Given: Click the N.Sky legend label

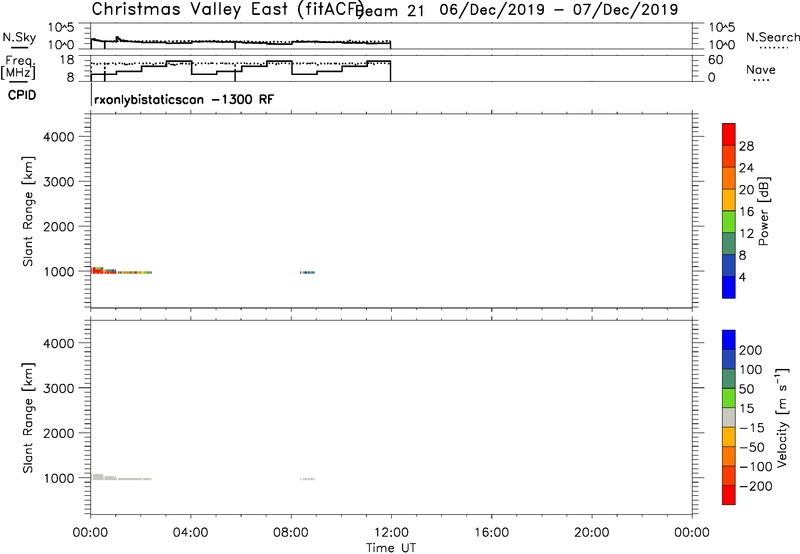Looking at the screenshot, I should coord(19,37).
